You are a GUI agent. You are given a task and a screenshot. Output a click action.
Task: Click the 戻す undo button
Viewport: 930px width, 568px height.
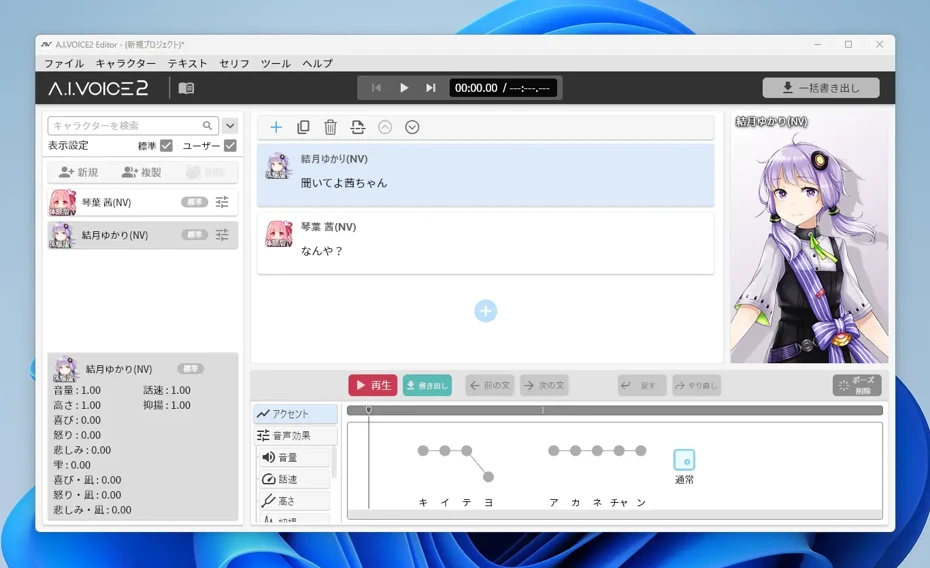(642, 385)
